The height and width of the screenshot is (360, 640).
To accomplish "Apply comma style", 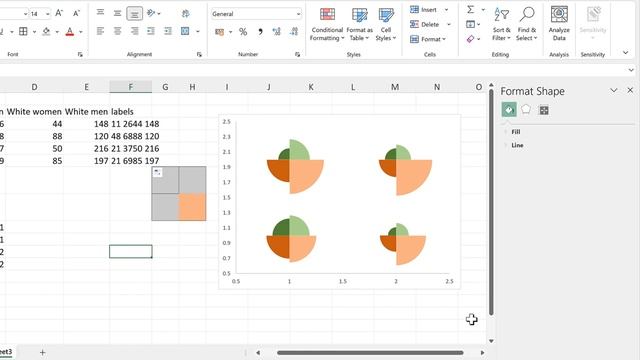I will click(x=260, y=32).
